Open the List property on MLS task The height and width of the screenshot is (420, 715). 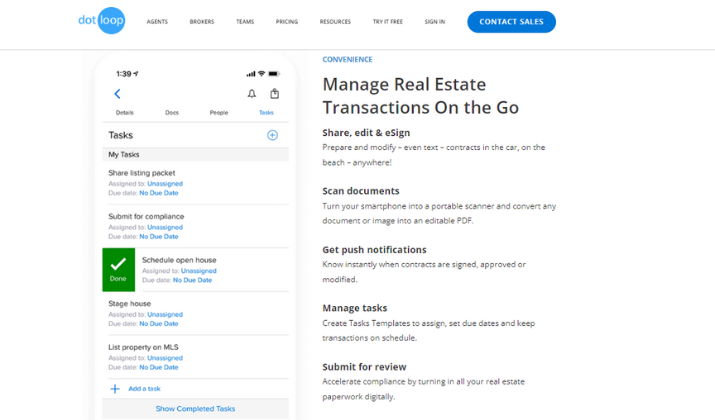tap(143, 347)
